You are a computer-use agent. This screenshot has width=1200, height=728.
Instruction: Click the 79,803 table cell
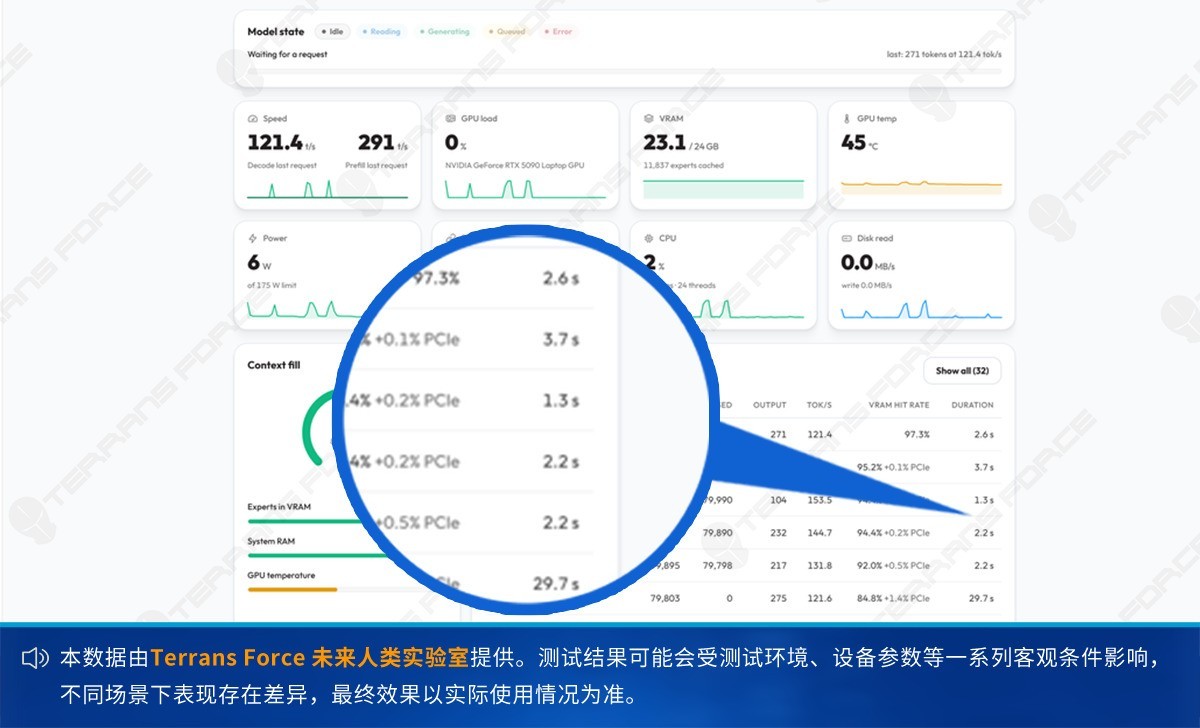pos(665,598)
